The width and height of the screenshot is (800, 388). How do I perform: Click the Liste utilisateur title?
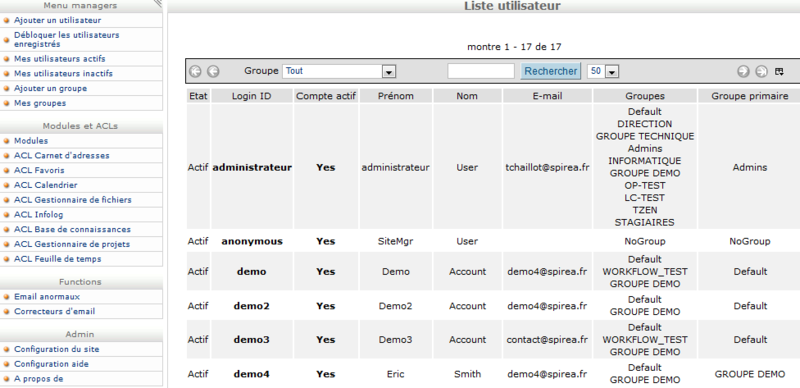pyautogui.click(x=512, y=6)
